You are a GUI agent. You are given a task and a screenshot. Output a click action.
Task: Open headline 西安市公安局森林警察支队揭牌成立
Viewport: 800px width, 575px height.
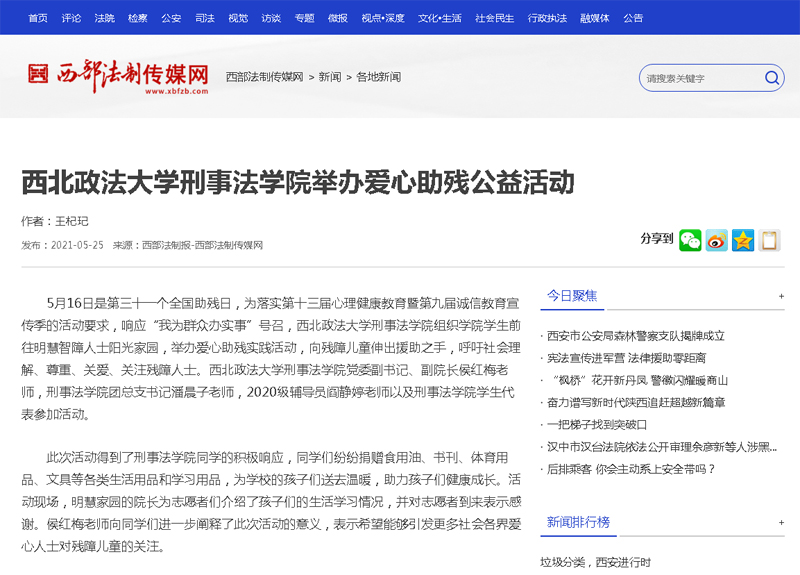pyautogui.click(x=636, y=336)
